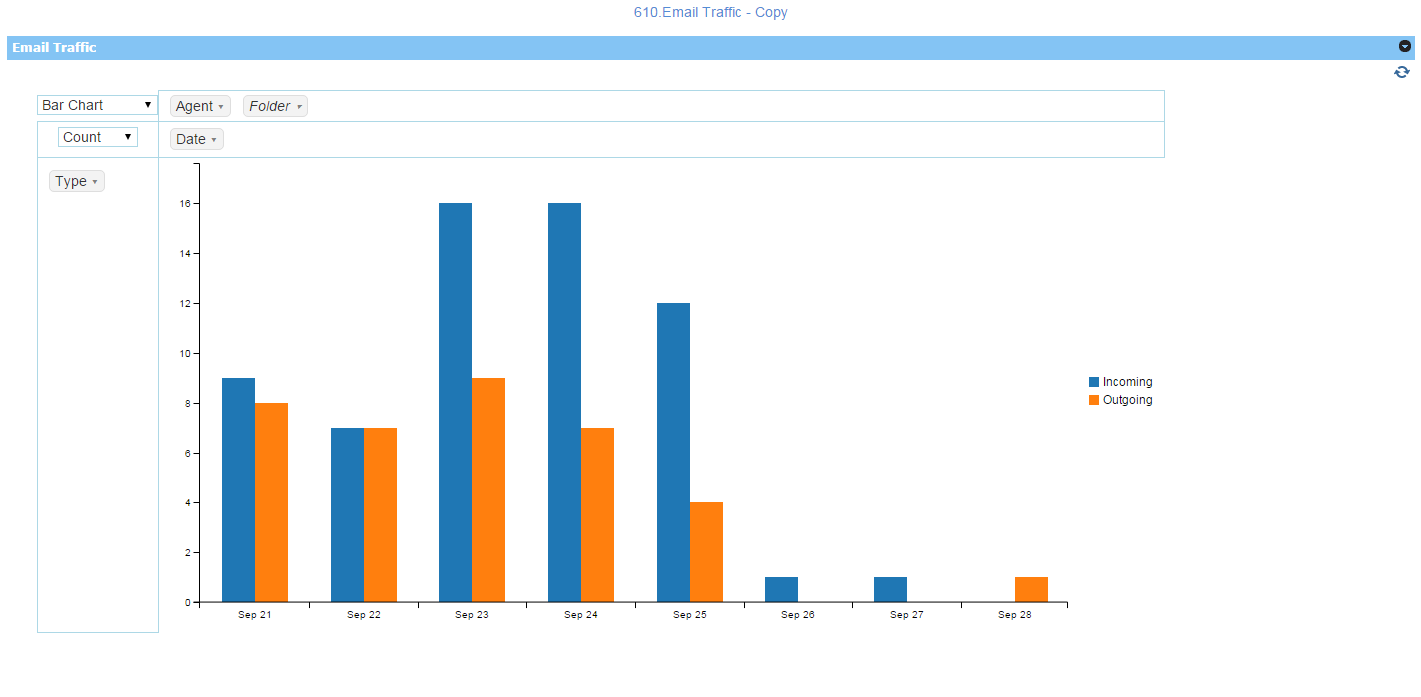Open the Agent attribute filter arrow

pyautogui.click(x=220, y=107)
